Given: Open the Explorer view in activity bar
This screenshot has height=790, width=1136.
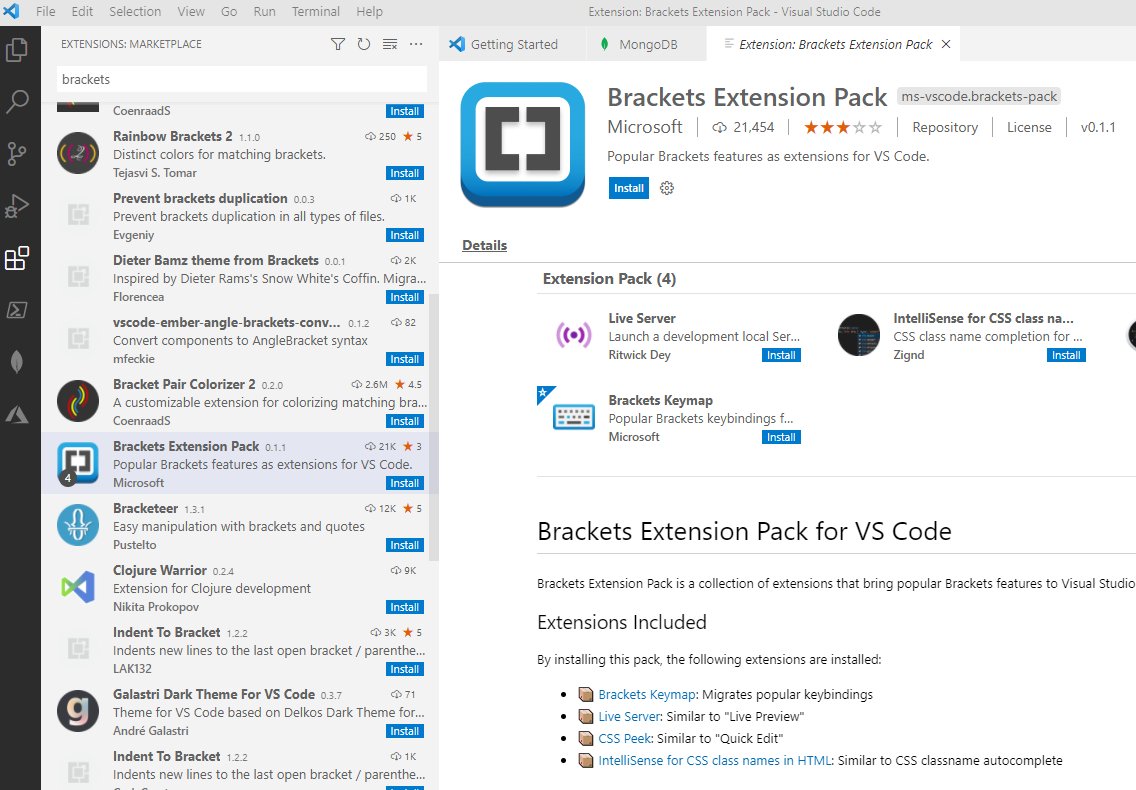Looking at the screenshot, I should (17, 50).
